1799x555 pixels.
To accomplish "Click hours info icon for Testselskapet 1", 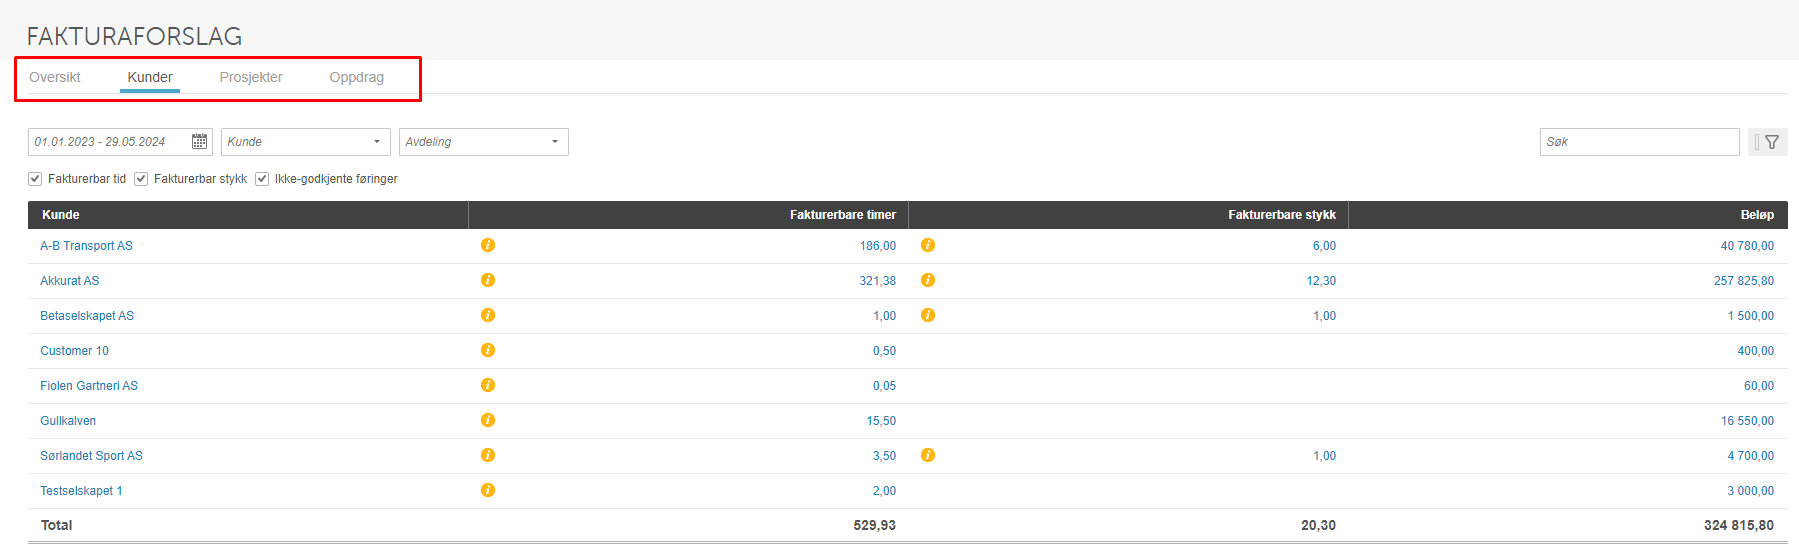I will tap(488, 490).
